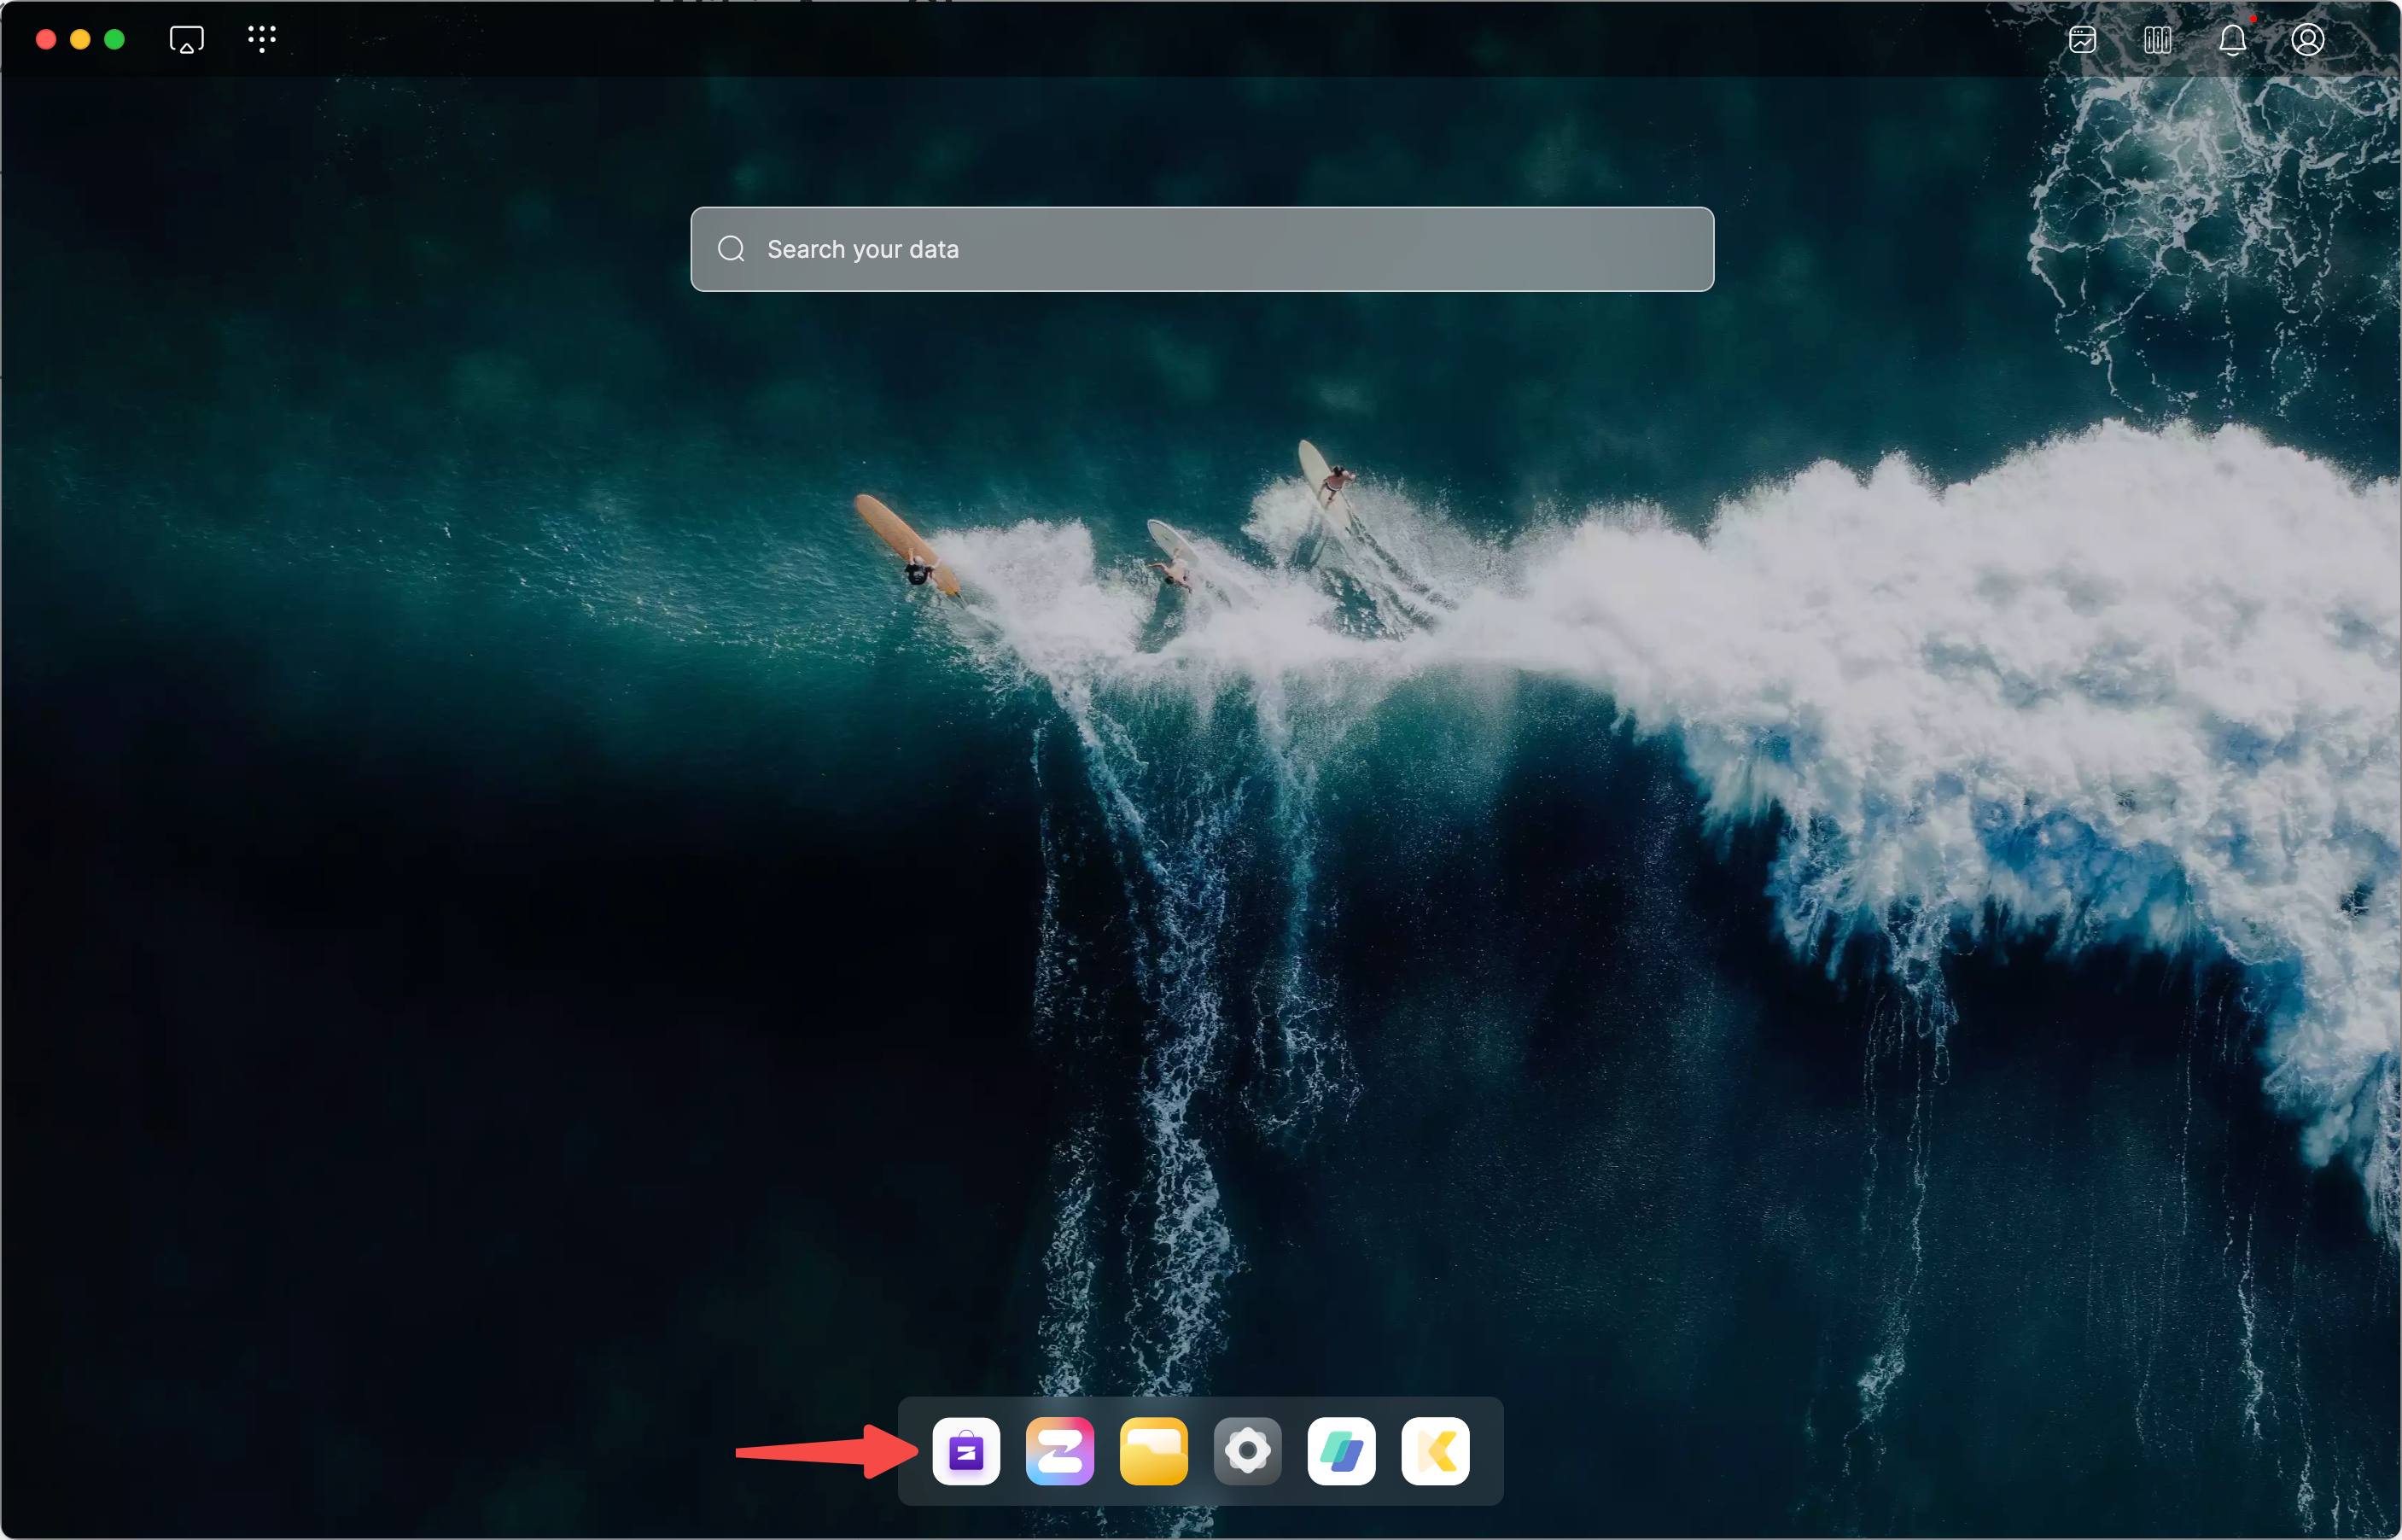Screen dimensions: 2402x1540
Task: Open the yellow K-shaped app in dock
Action: click(1435, 1450)
